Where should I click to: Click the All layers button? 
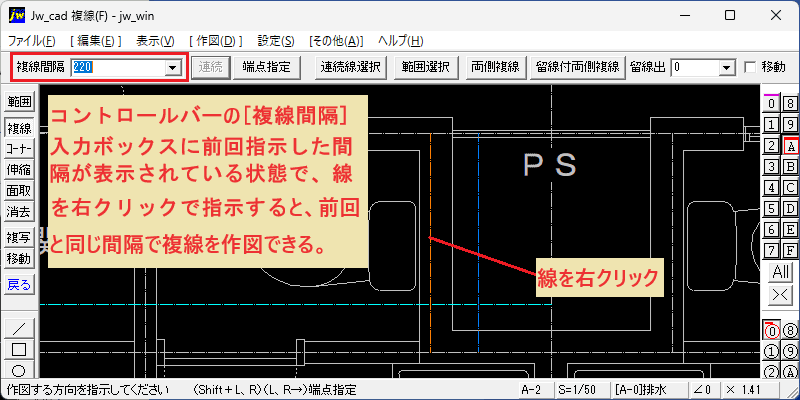point(781,272)
